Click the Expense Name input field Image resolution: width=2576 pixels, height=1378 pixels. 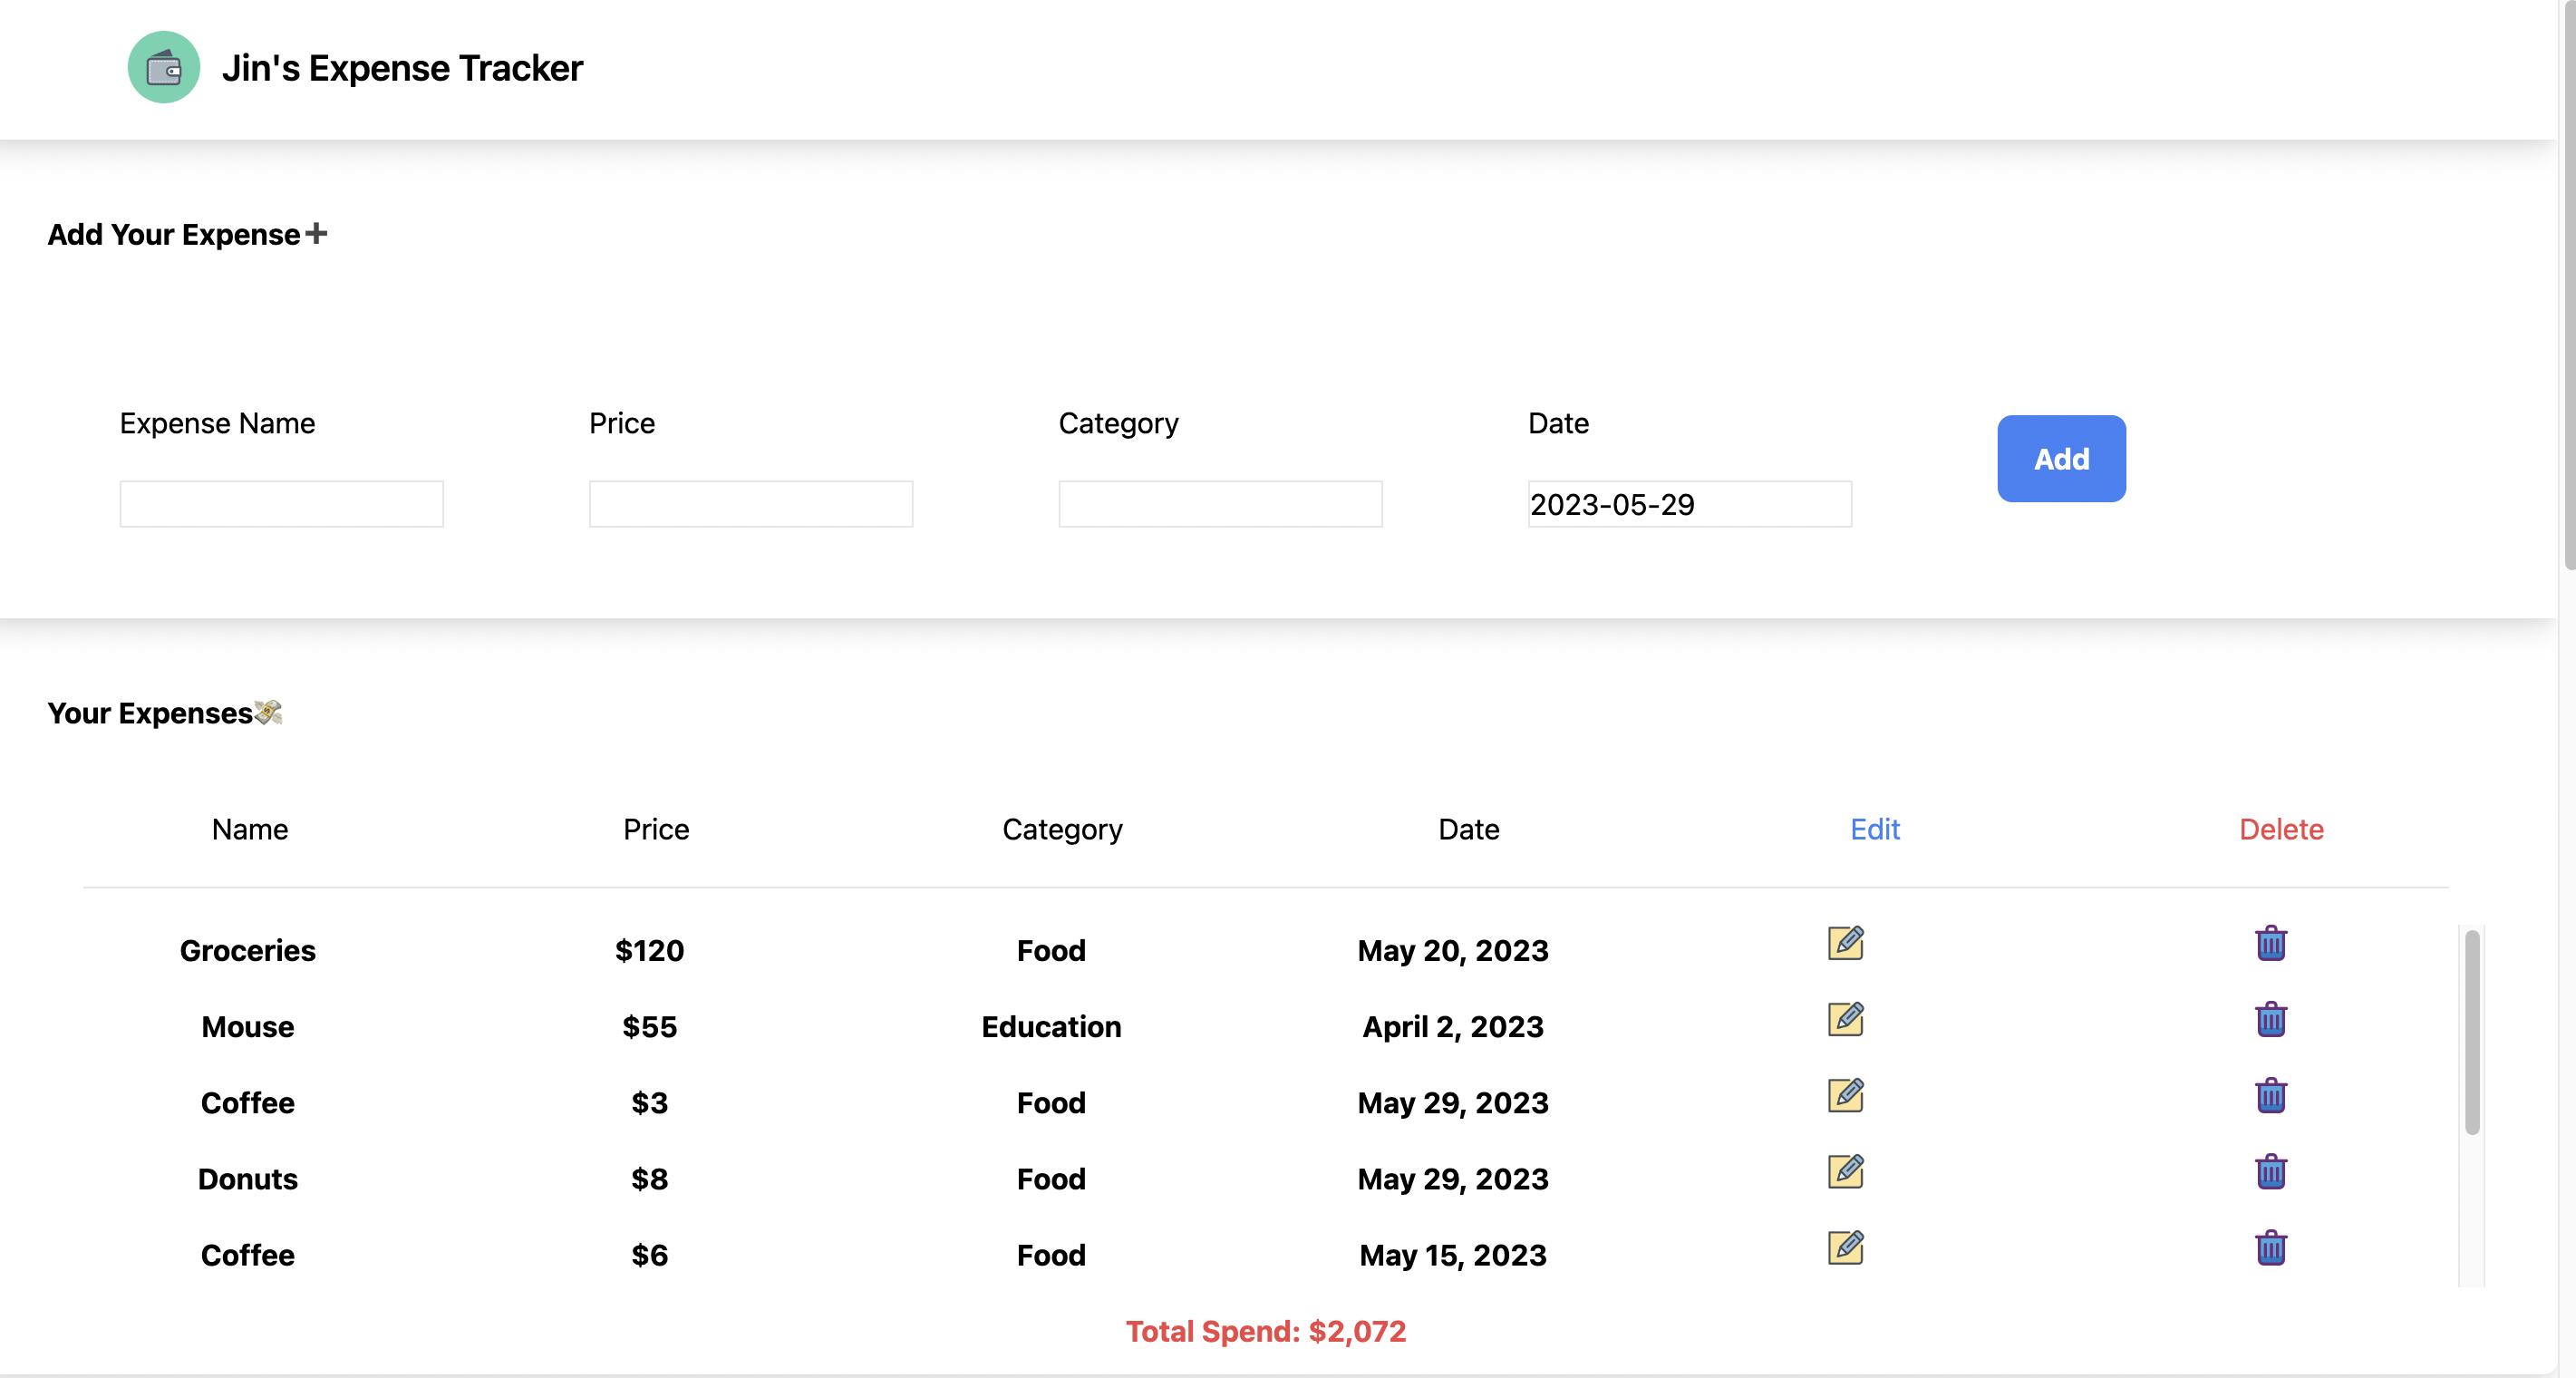tap(280, 503)
